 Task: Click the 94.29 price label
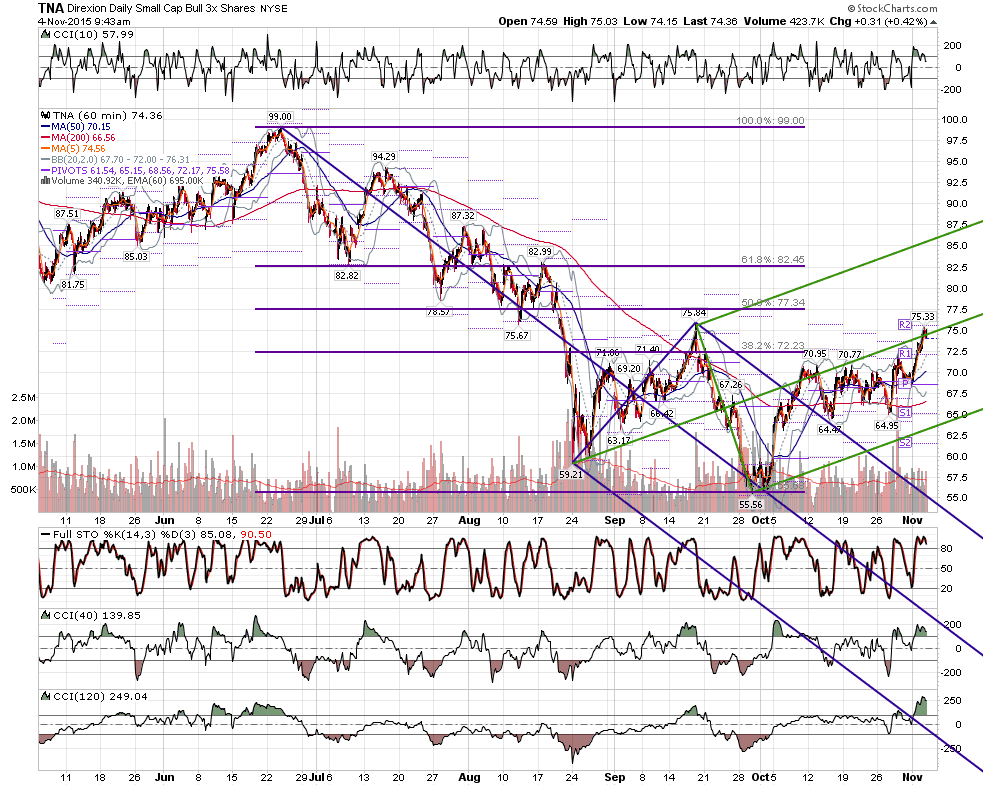(x=384, y=157)
